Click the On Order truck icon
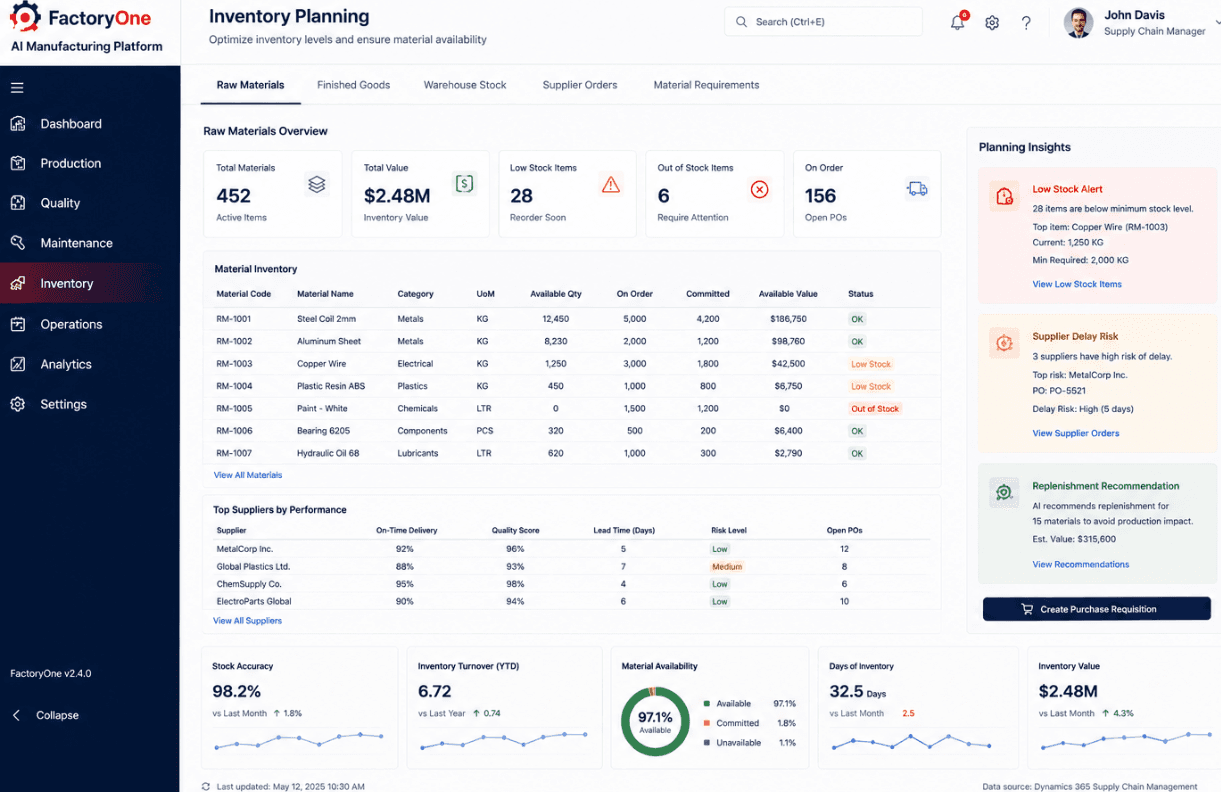The height and width of the screenshot is (792, 1221). 917,188
